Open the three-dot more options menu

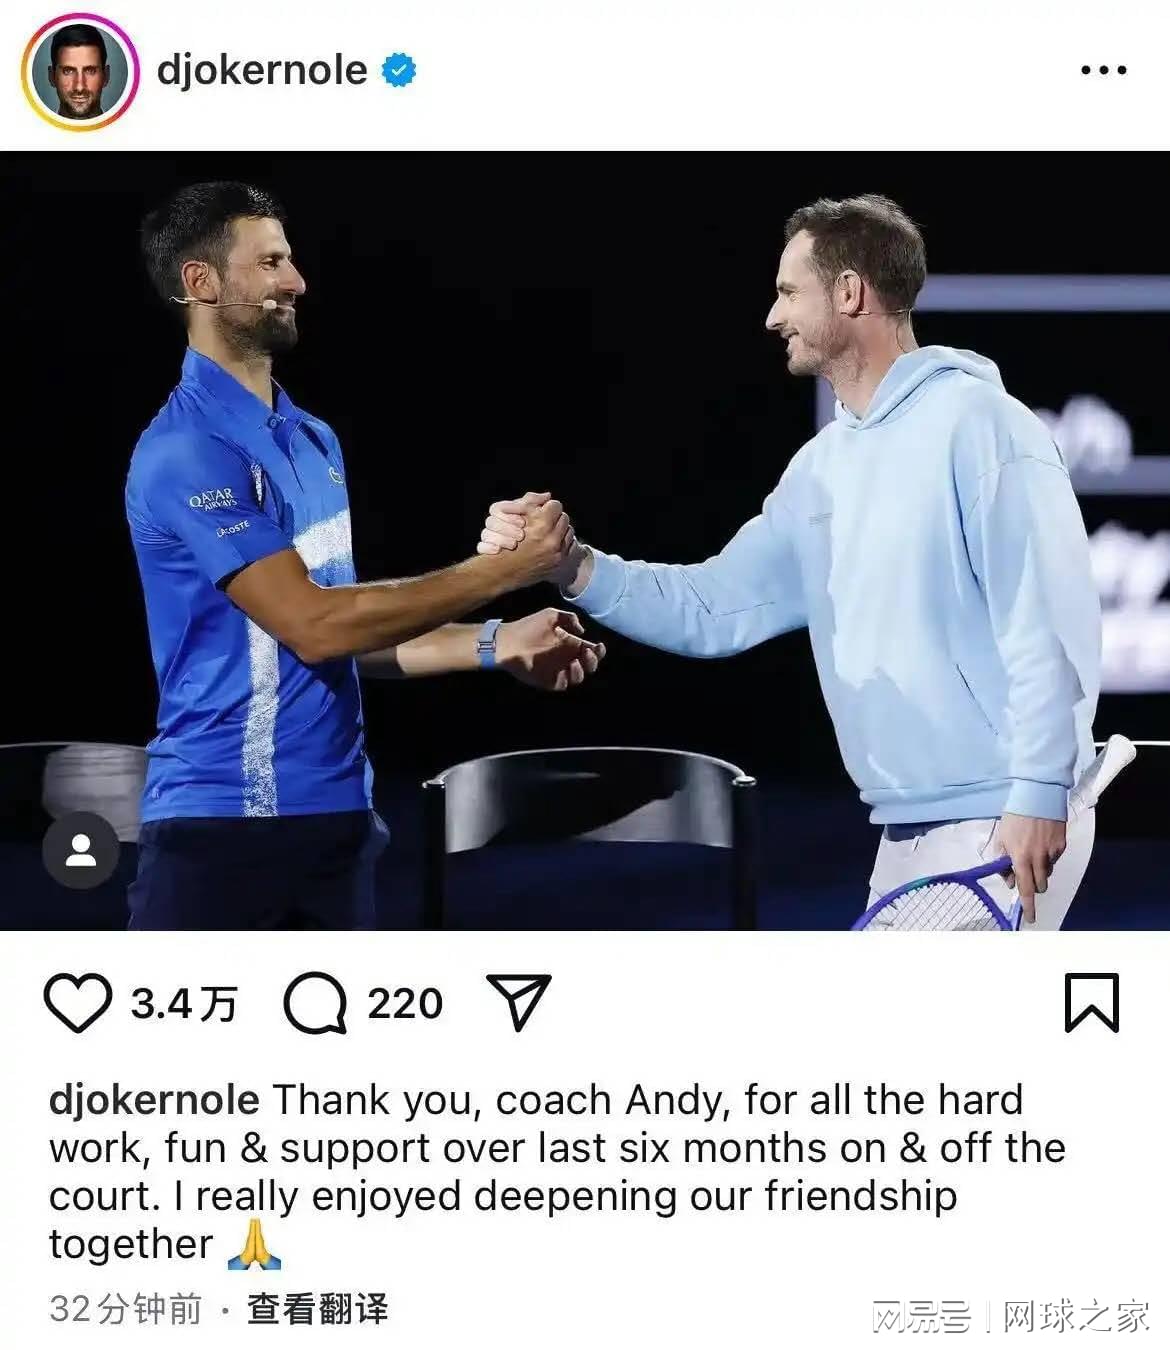click(1104, 70)
